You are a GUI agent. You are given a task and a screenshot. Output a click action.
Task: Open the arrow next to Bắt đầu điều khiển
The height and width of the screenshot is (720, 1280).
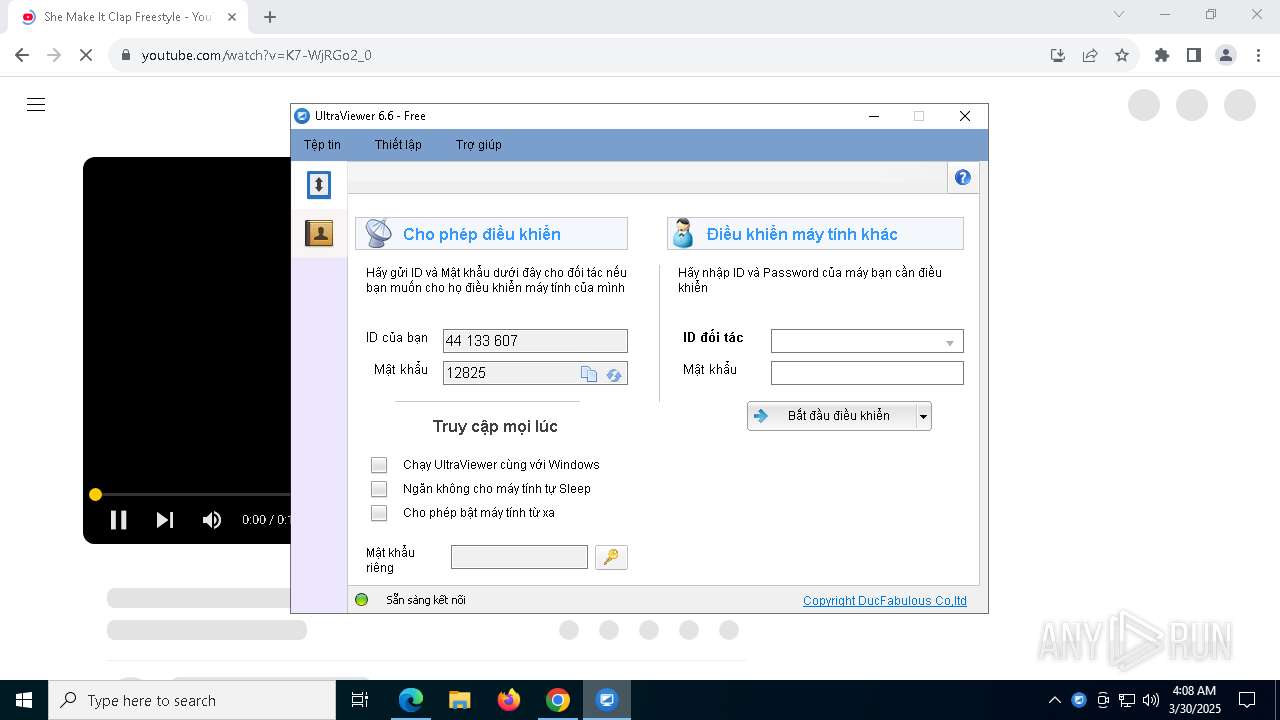[x=924, y=416]
